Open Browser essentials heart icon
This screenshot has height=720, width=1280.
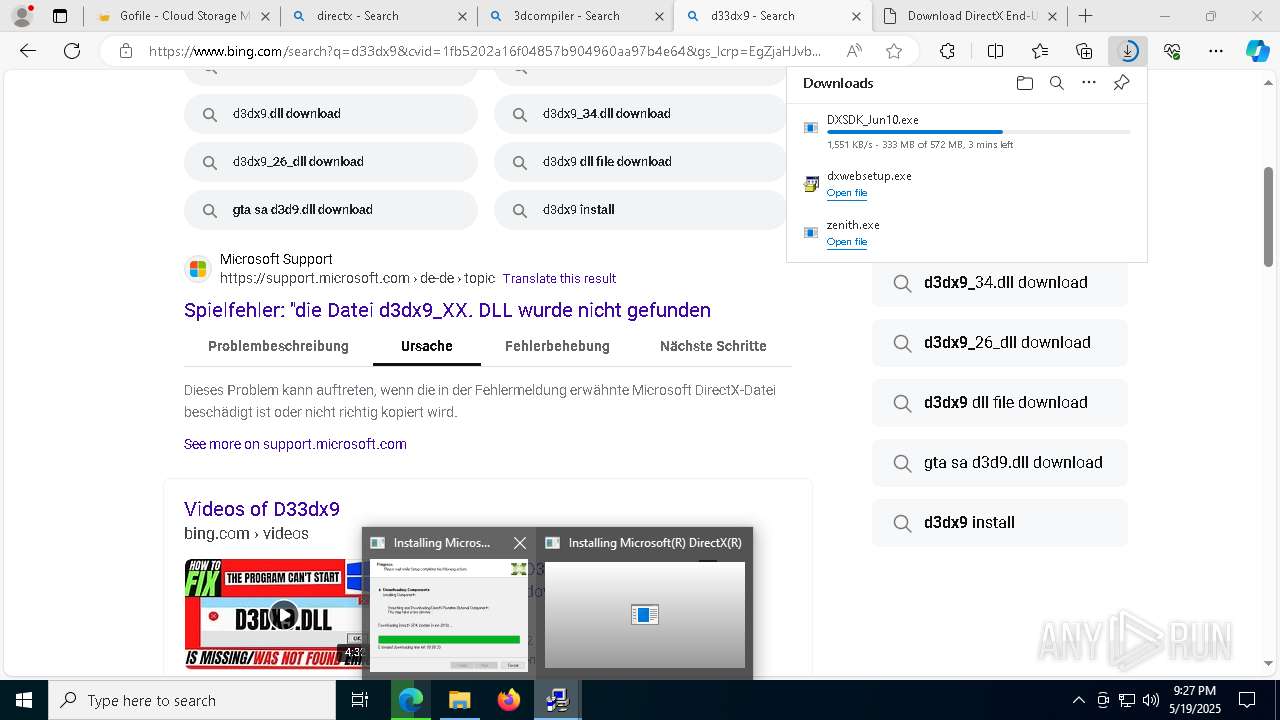click(1172, 51)
